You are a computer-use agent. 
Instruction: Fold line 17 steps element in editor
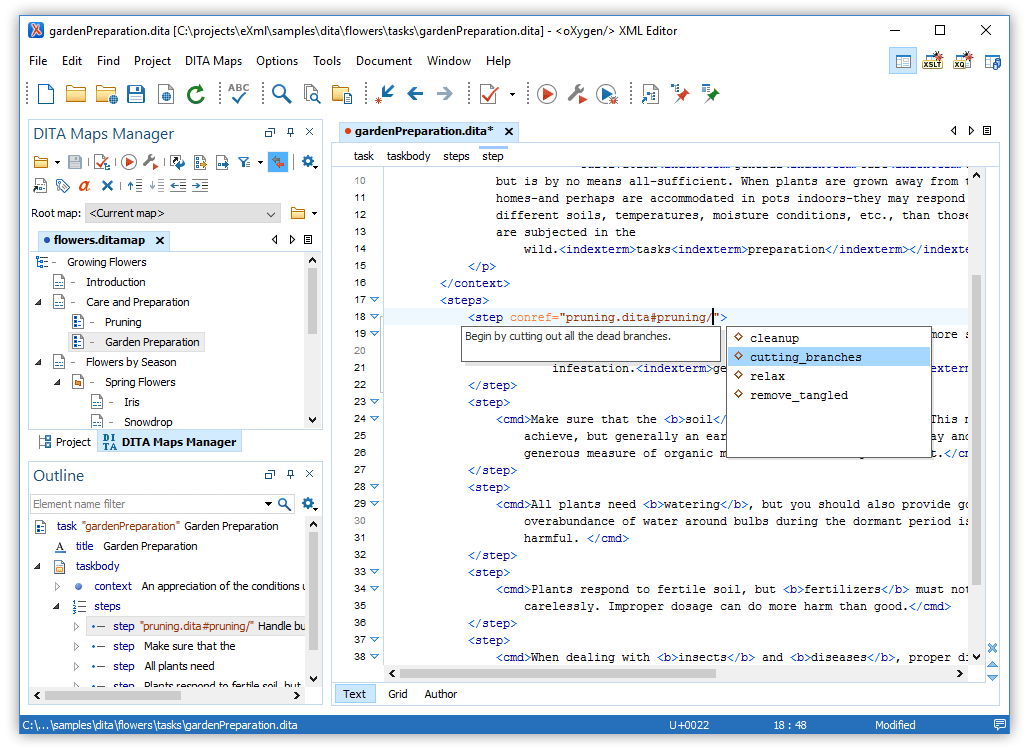point(374,299)
